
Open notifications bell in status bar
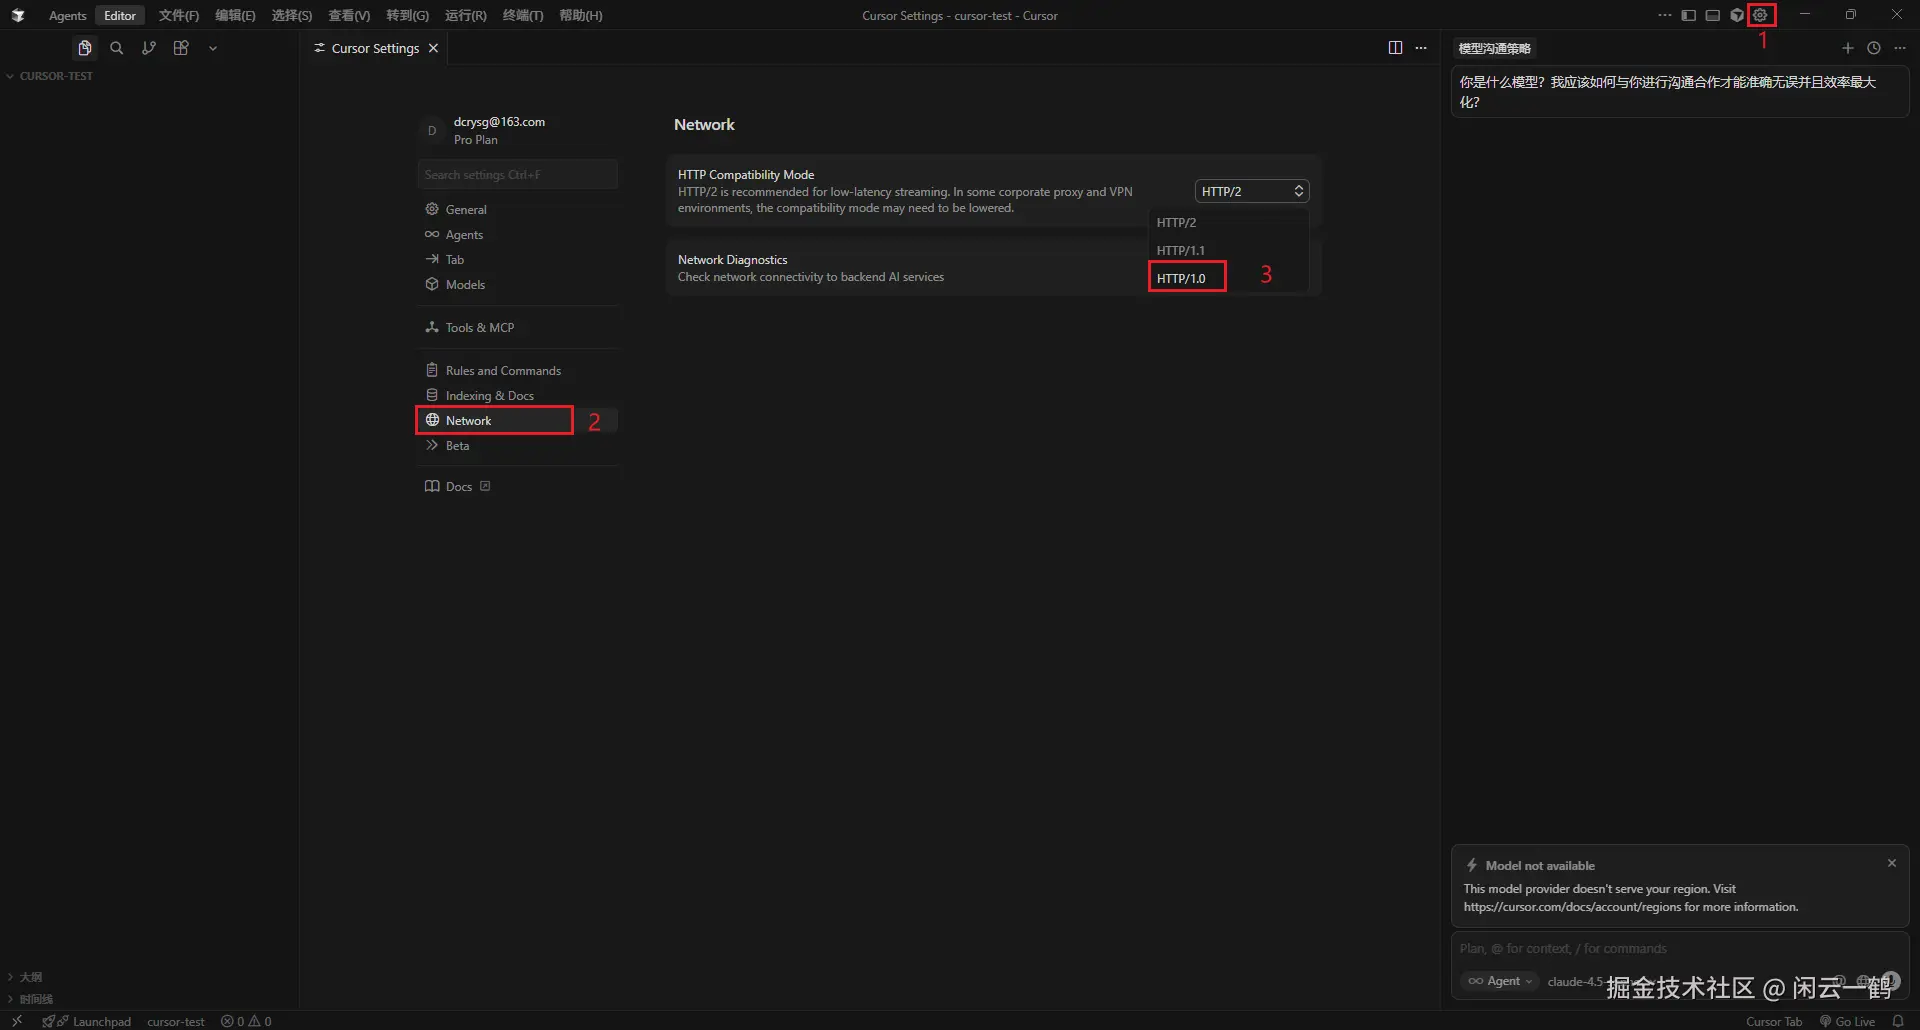[x=1897, y=1021]
